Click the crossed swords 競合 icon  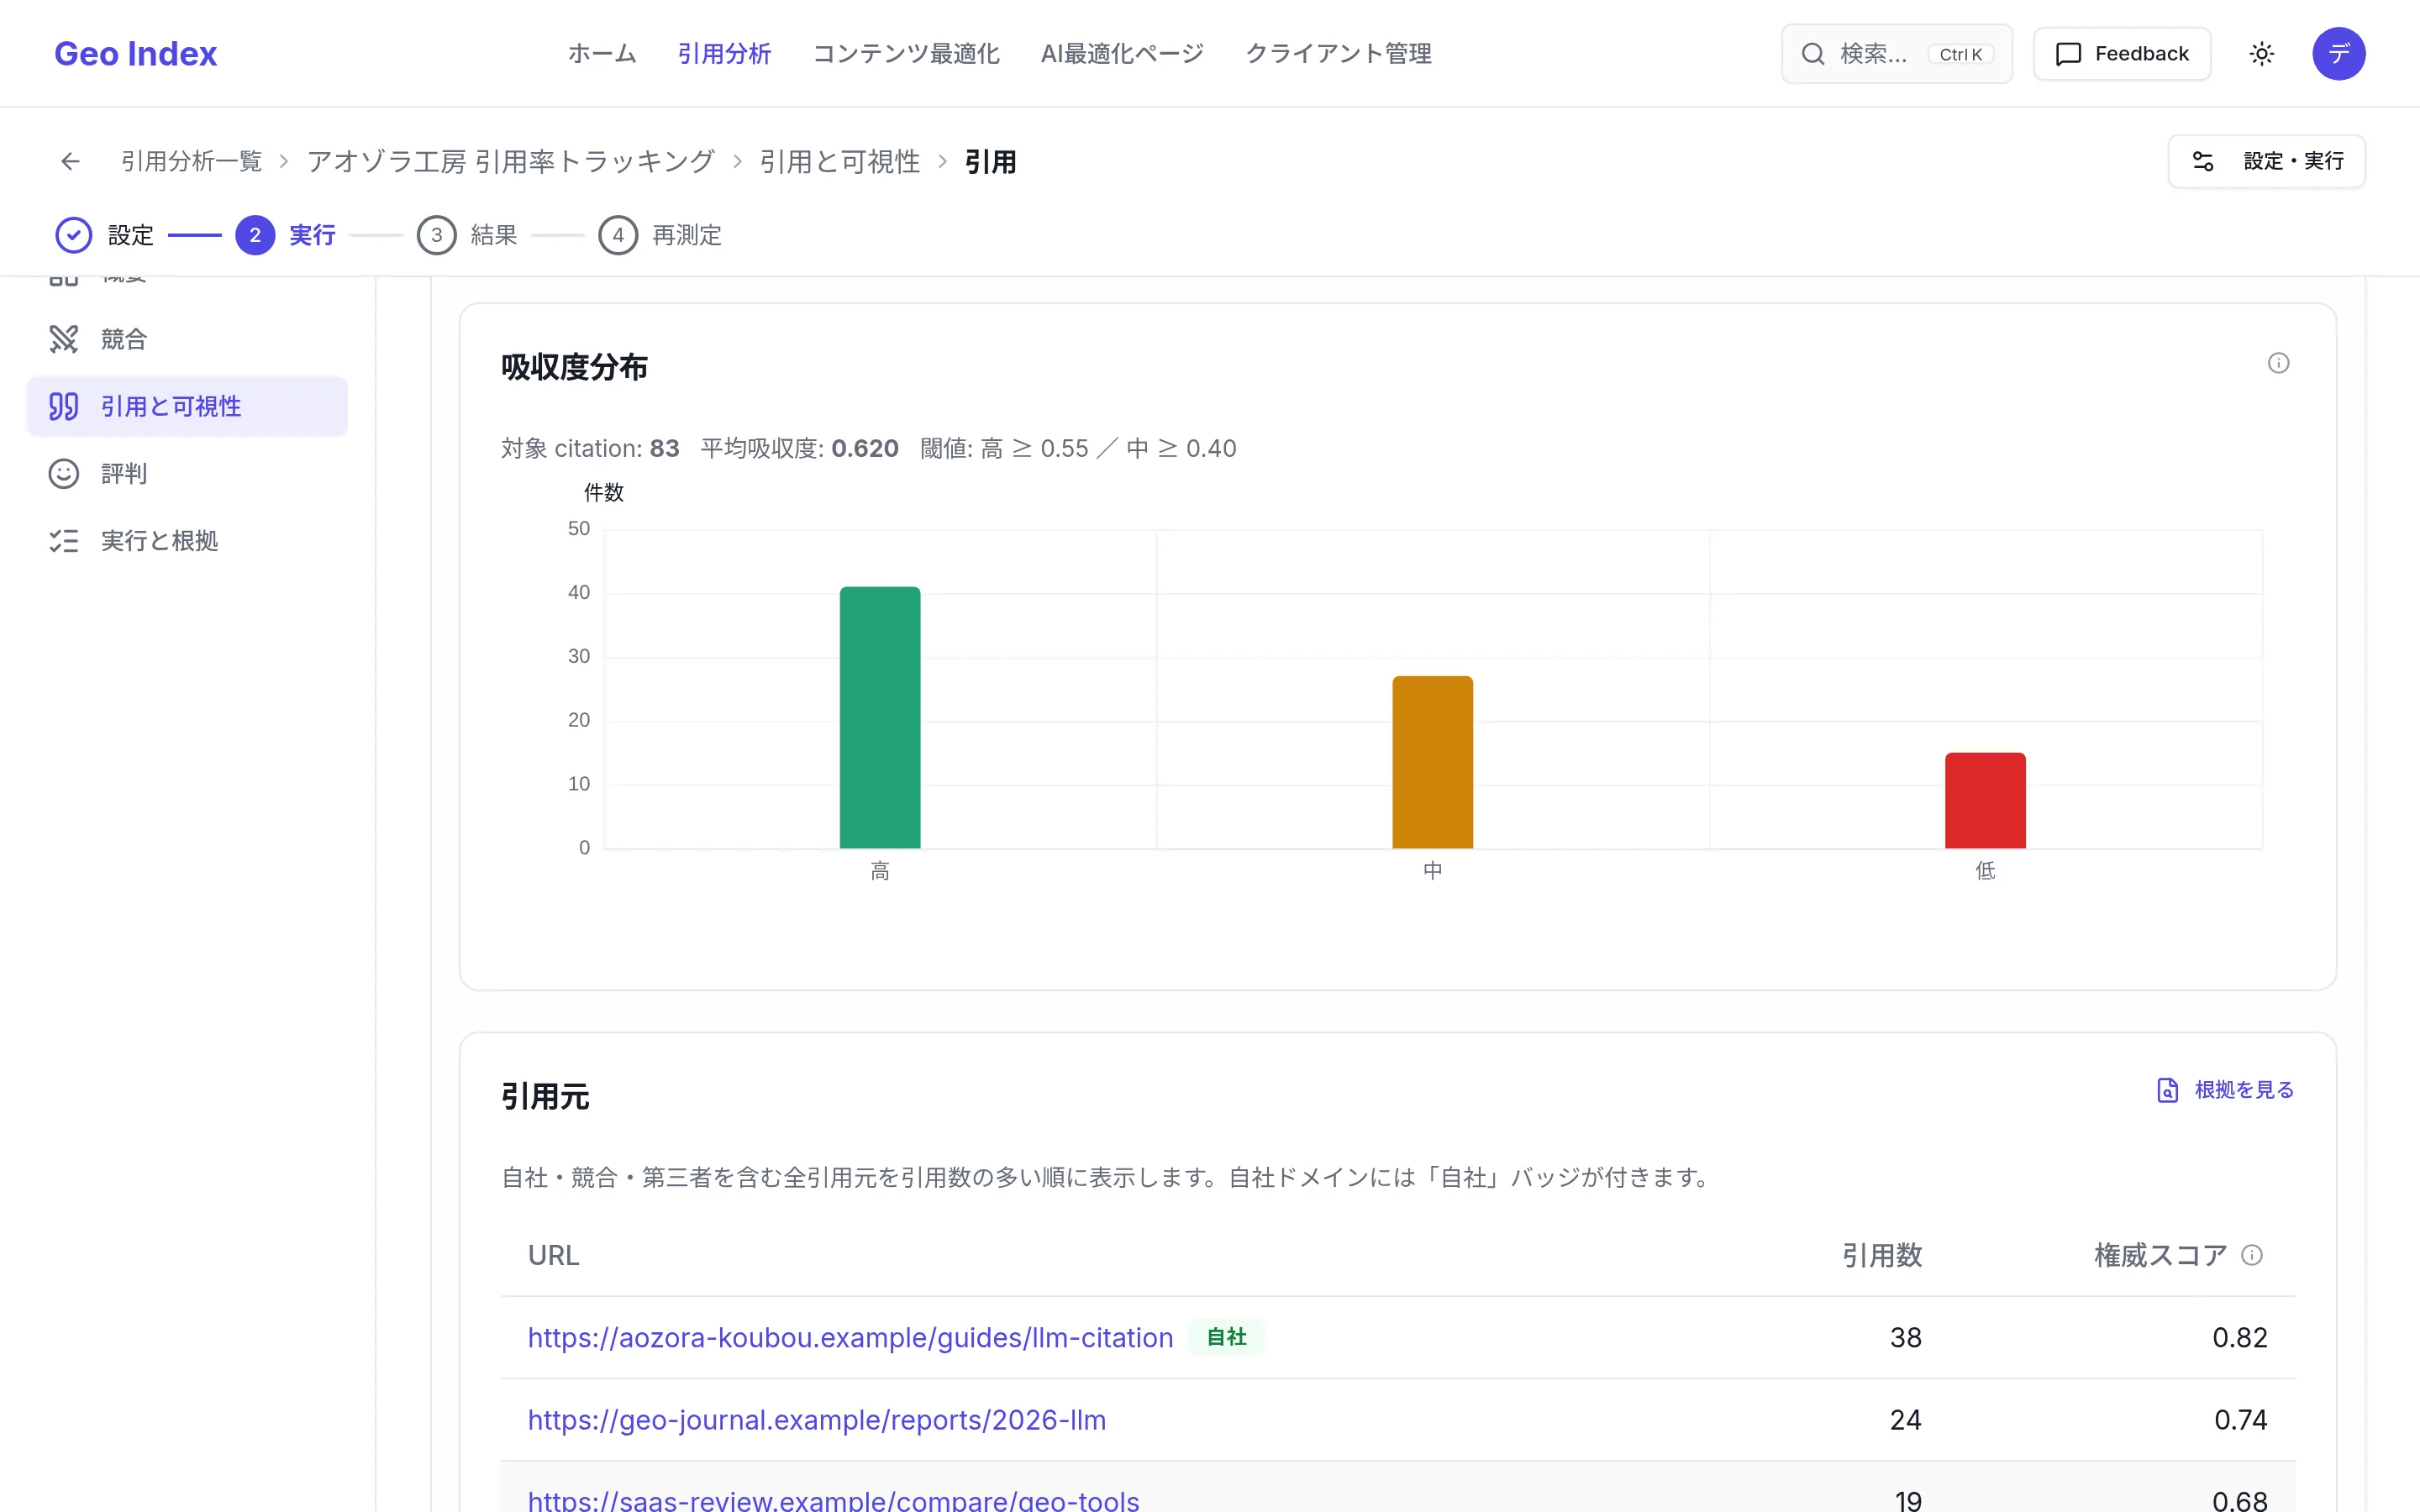[64, 339]
